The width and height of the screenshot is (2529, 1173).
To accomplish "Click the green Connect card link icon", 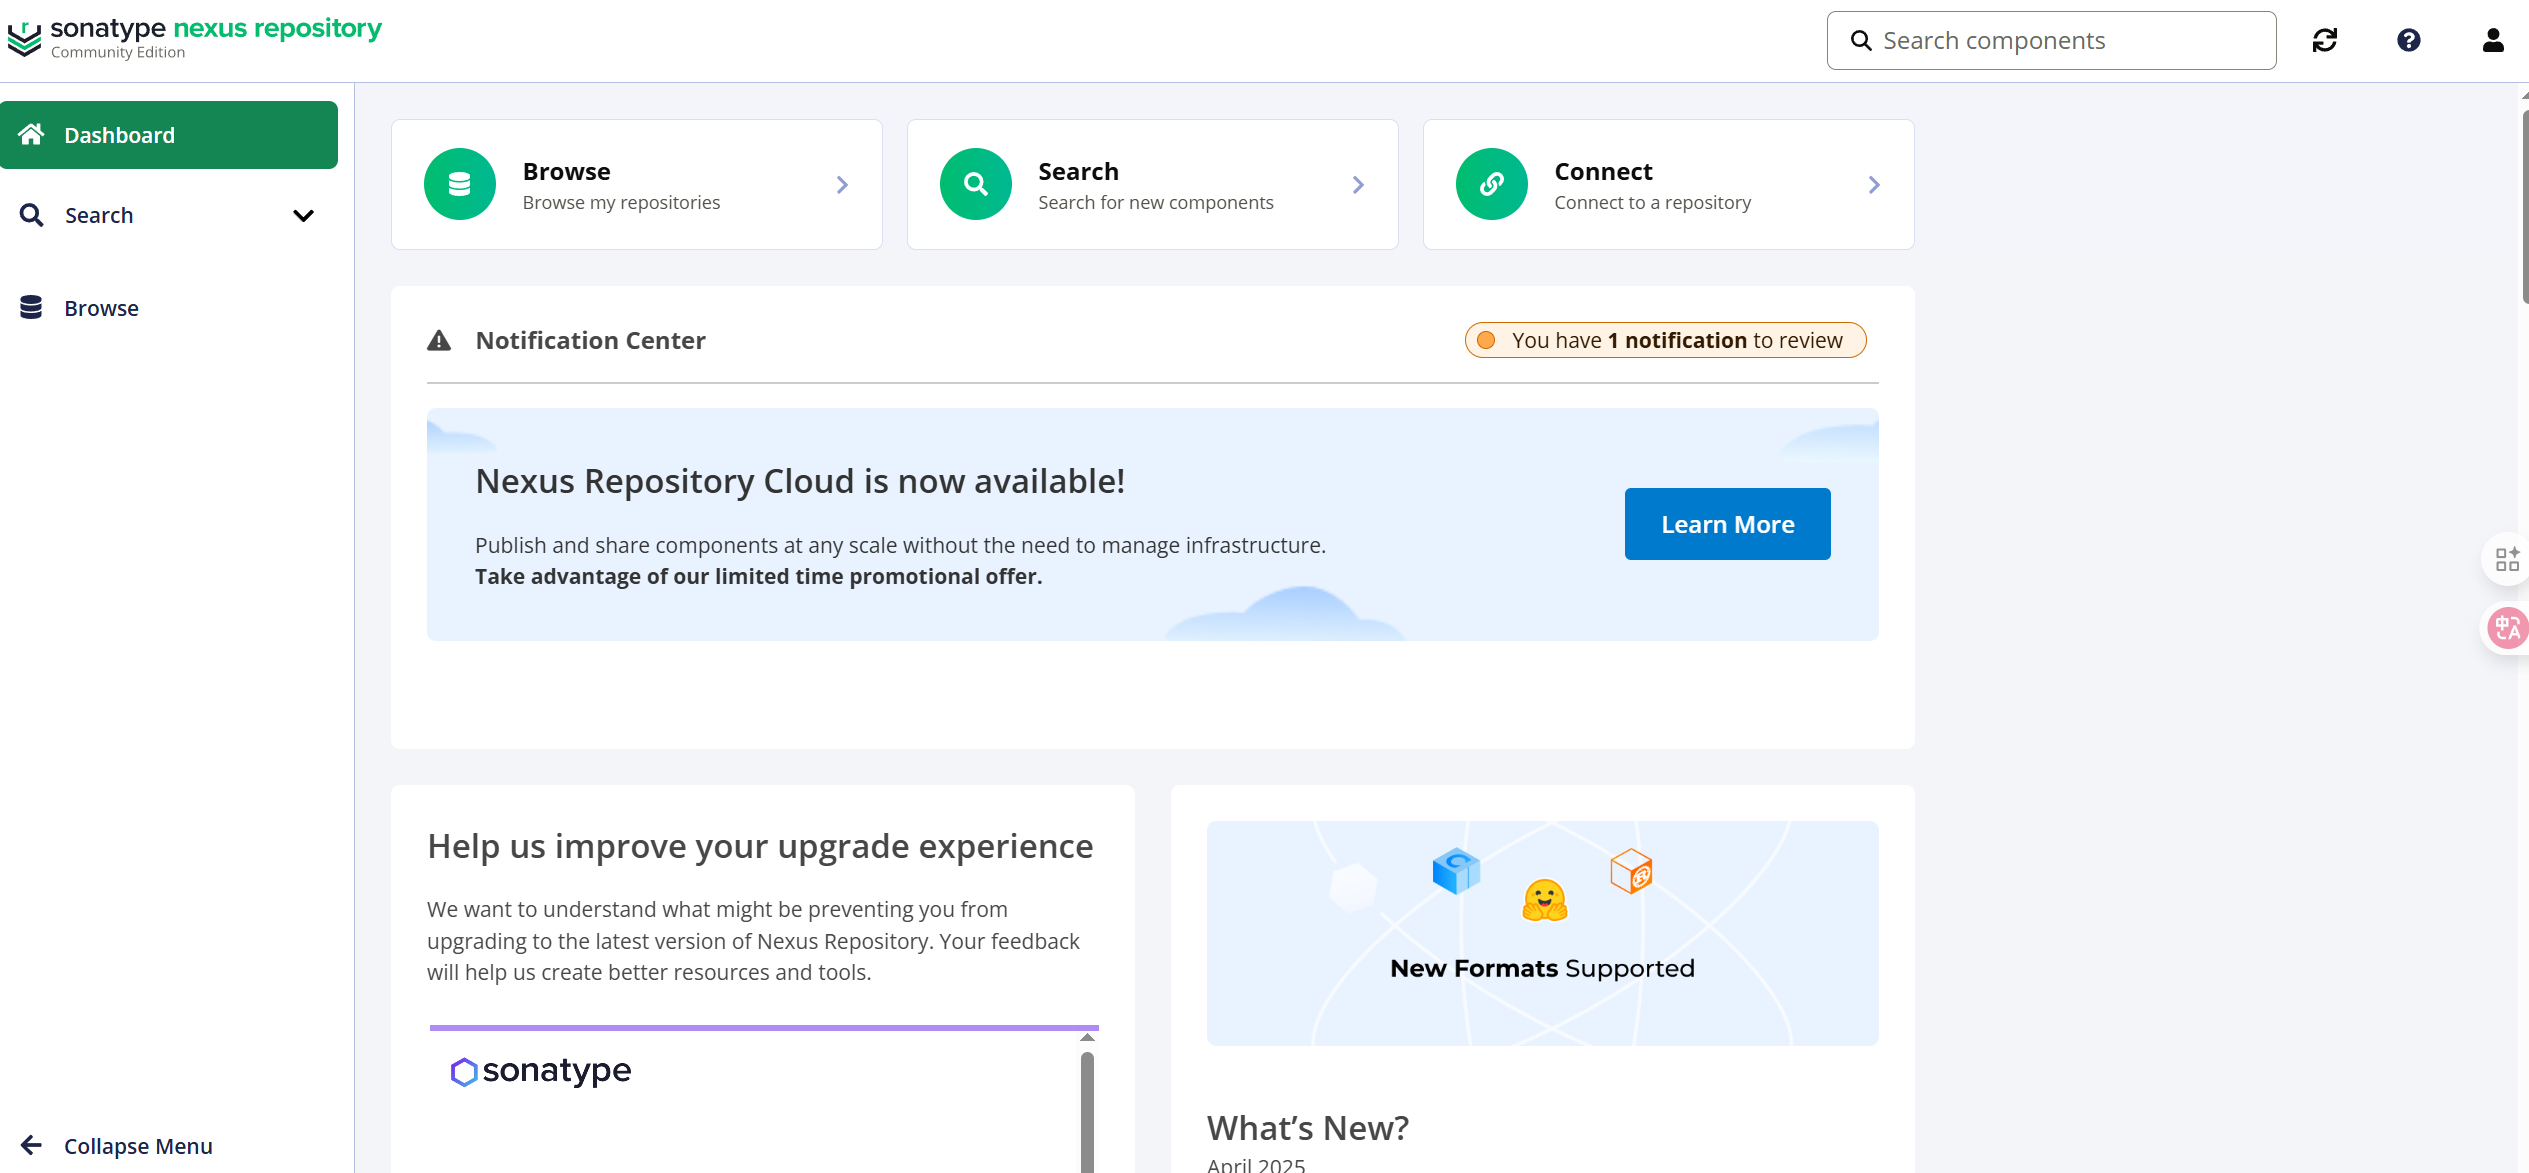I will tap(1492, 184).
